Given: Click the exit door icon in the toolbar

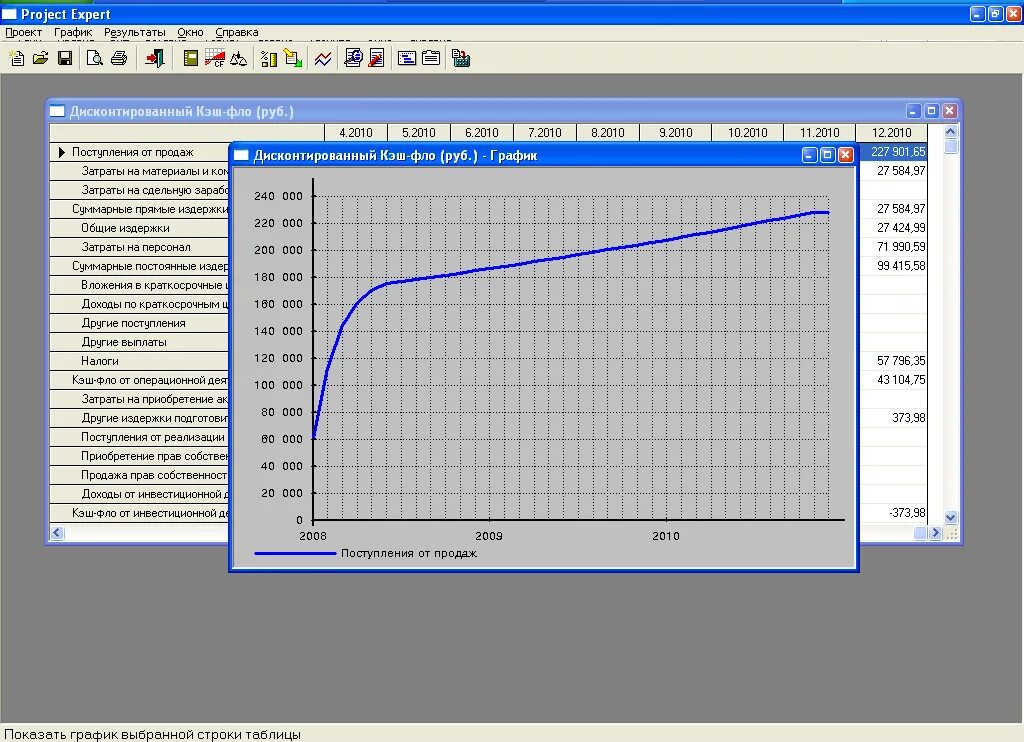Looking at the screenshot, I should 155,59.
